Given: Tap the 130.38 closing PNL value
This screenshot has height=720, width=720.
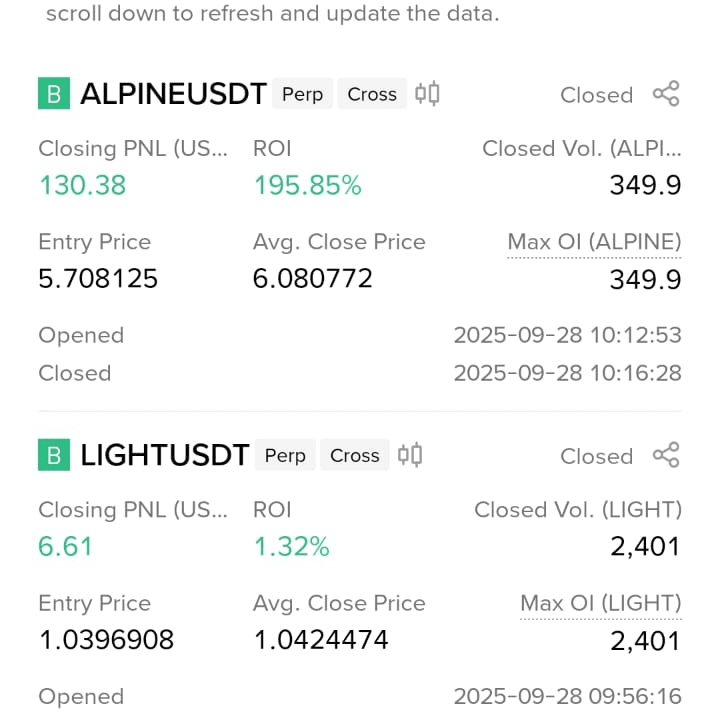Looking at the screenshot, I should point(83,186).
